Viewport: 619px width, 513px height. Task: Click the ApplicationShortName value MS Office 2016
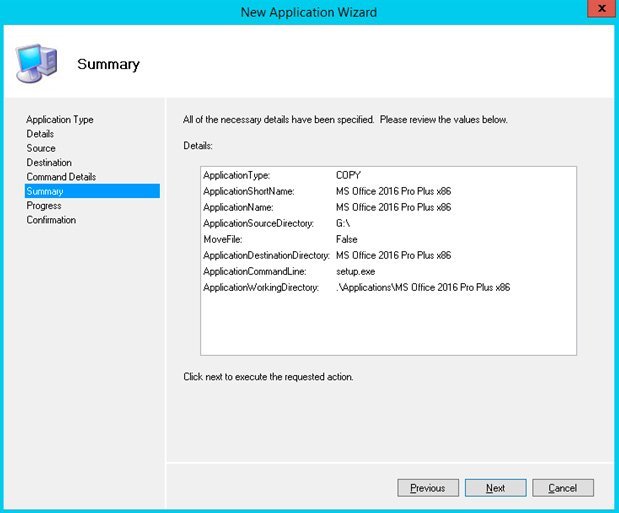[x=394, y=191]
